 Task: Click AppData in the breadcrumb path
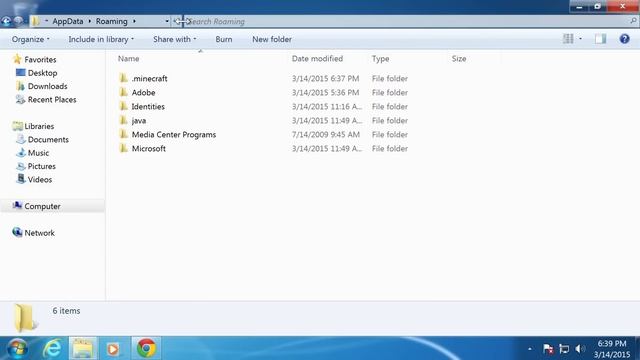tap(68, 21)
